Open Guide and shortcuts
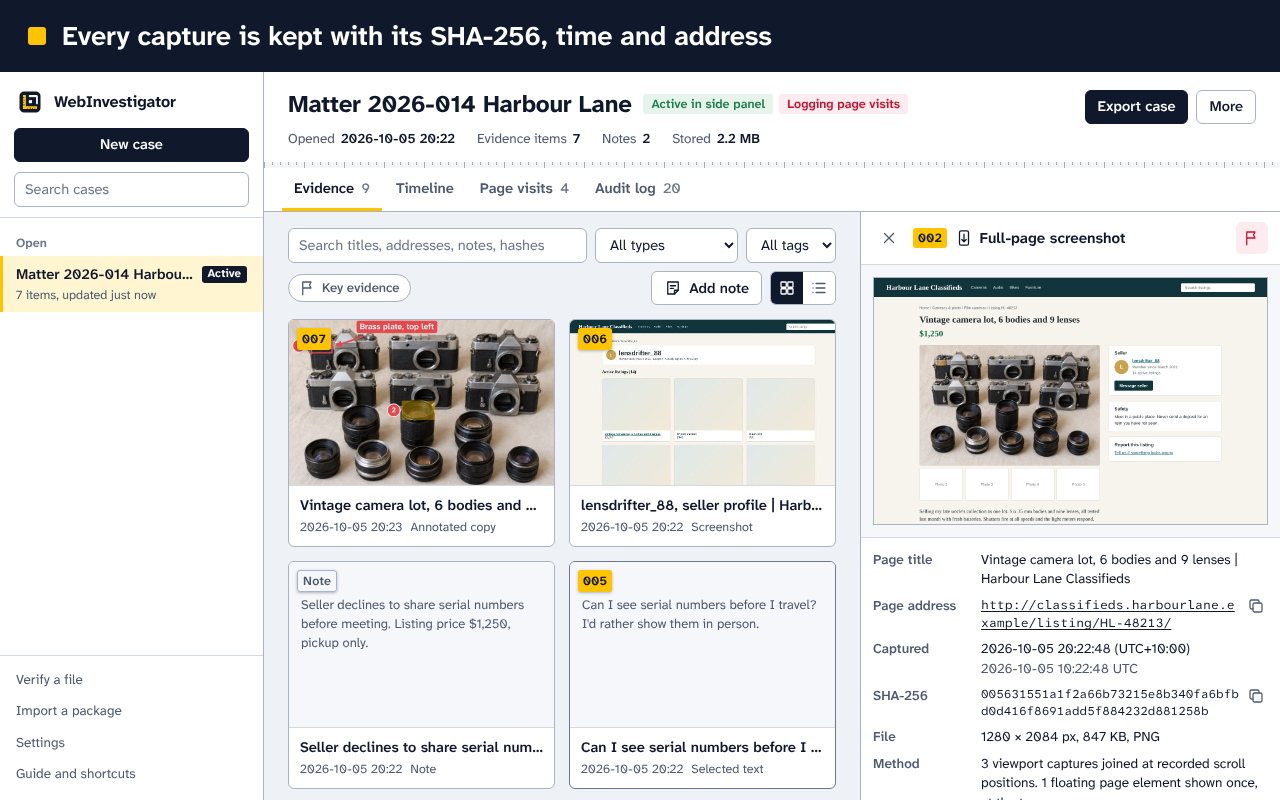This screenshot has width=1280, height=800. pyautogui.click(x=76, y=774)
